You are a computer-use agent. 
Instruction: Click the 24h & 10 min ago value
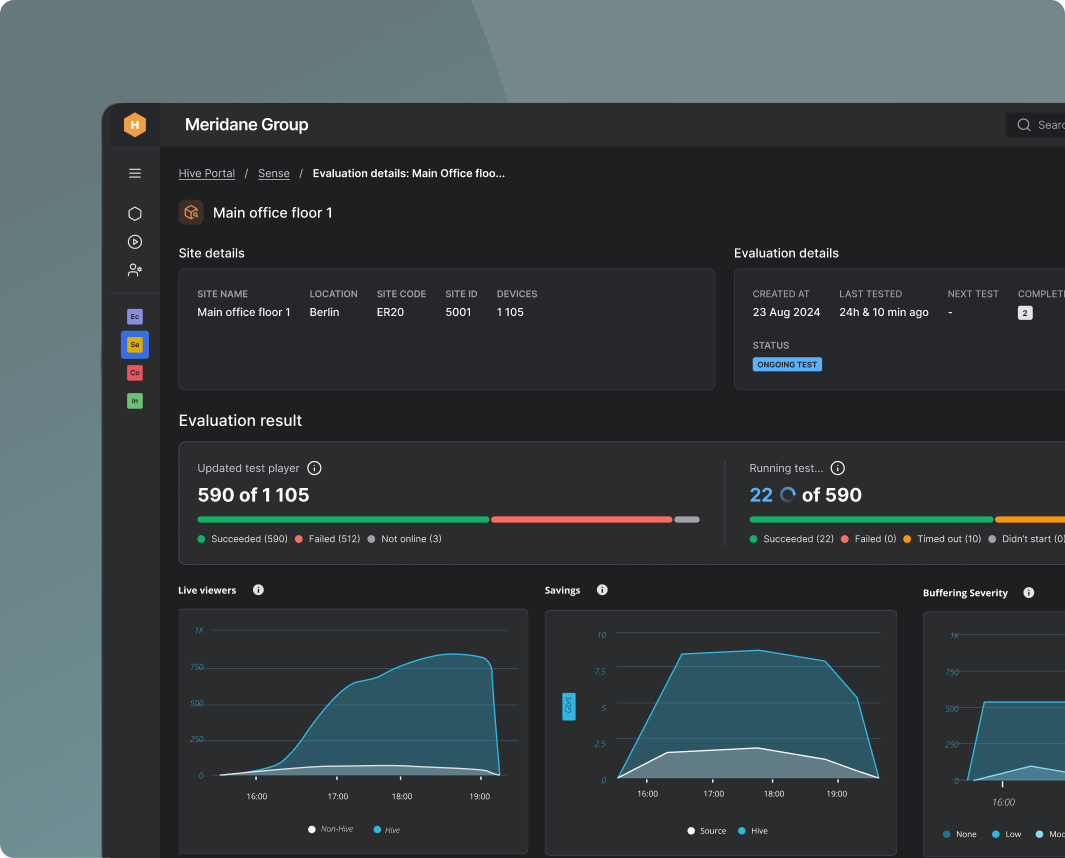click(884, 312)
